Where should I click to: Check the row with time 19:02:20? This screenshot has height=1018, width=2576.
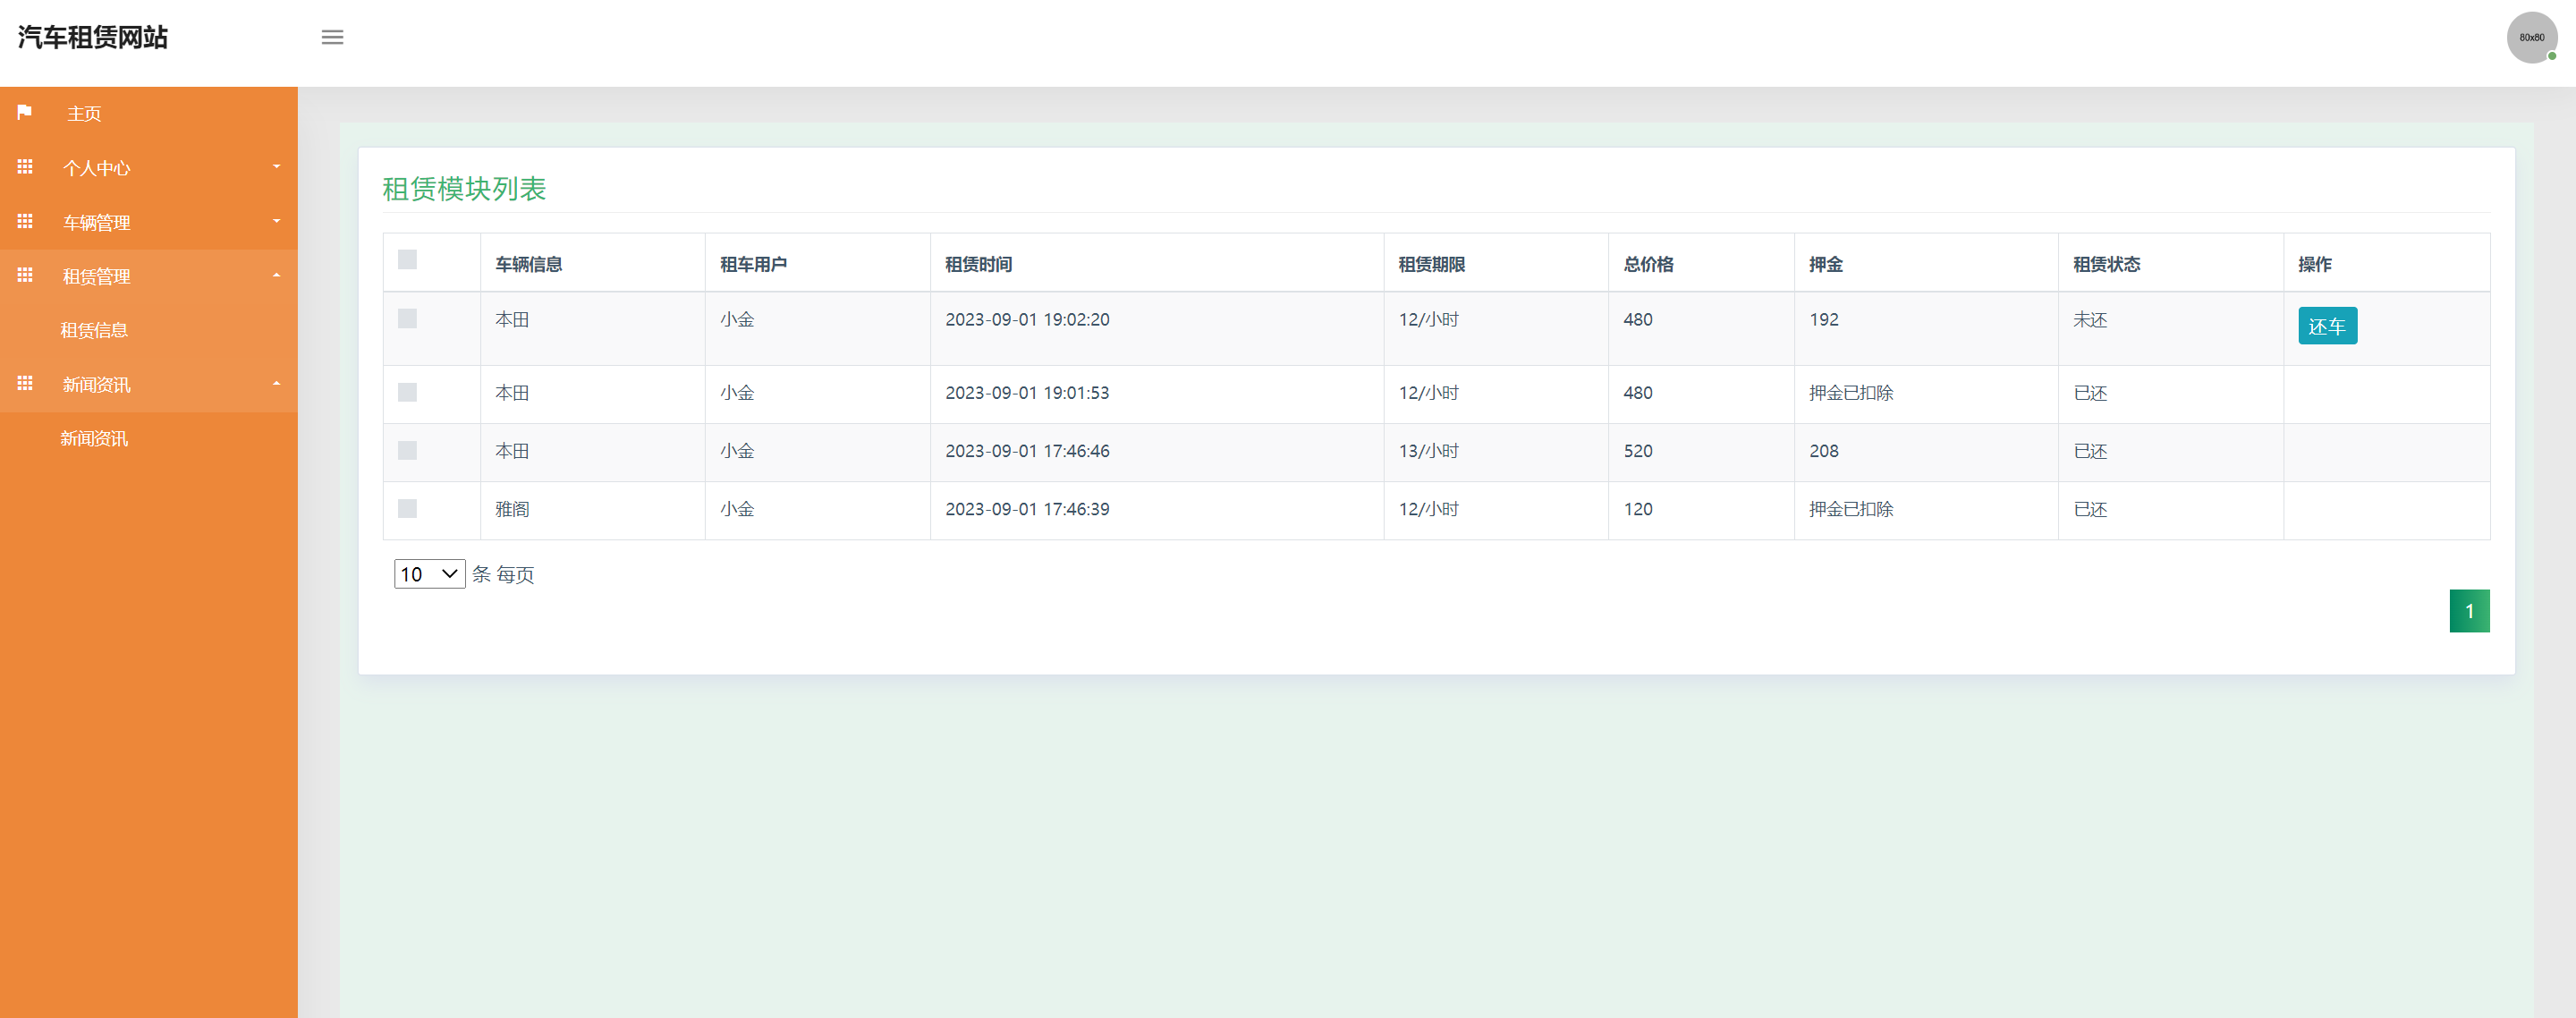point(407,318)
